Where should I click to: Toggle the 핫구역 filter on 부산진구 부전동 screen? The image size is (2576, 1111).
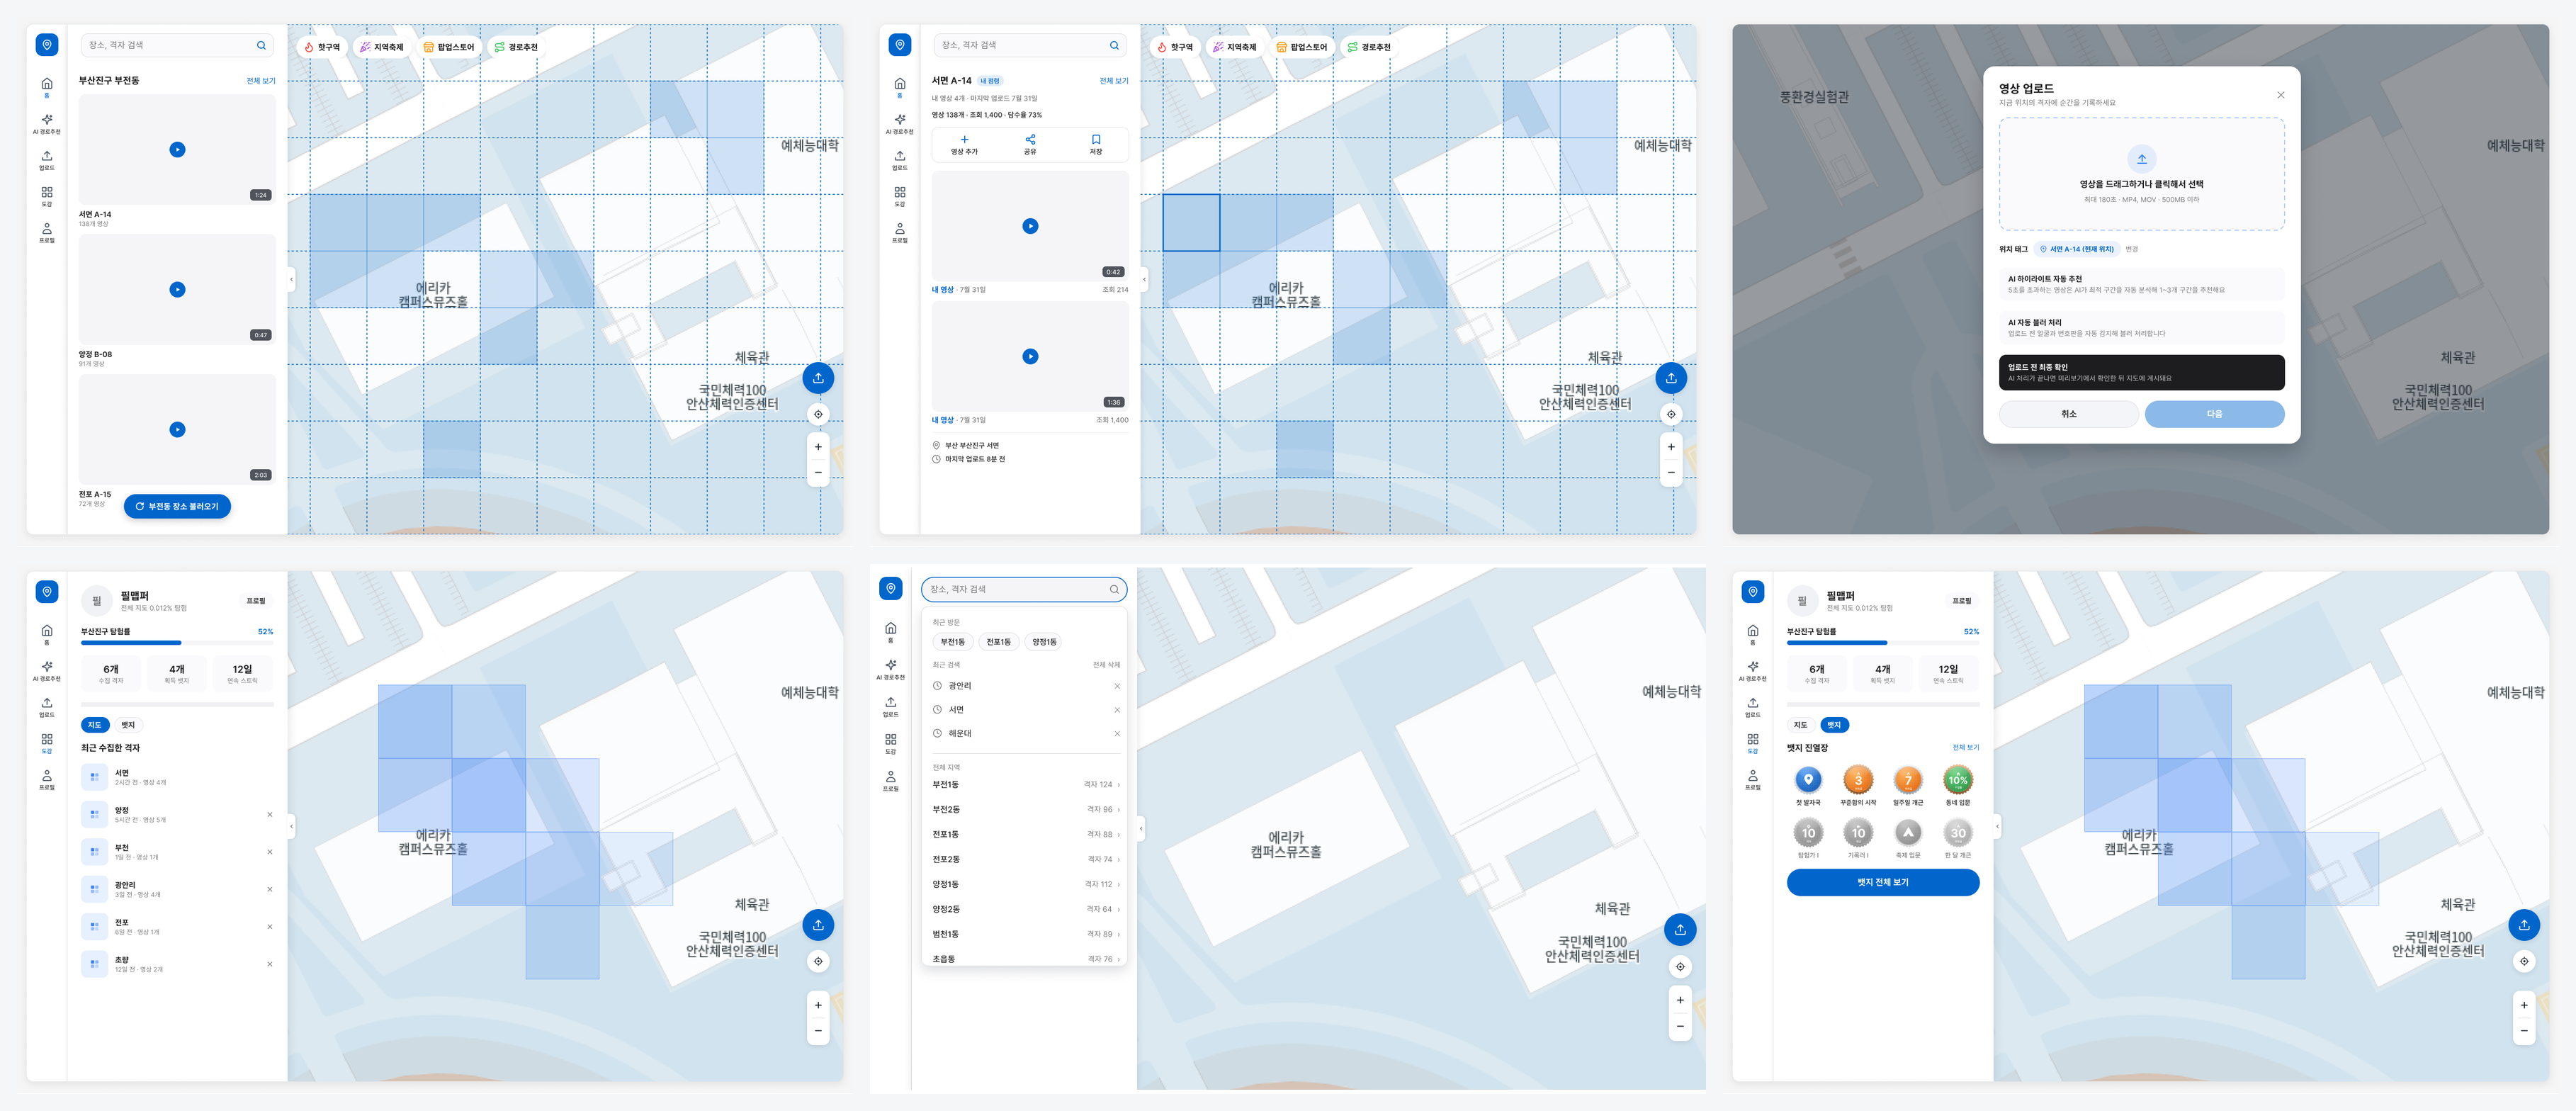pos(322,47)
